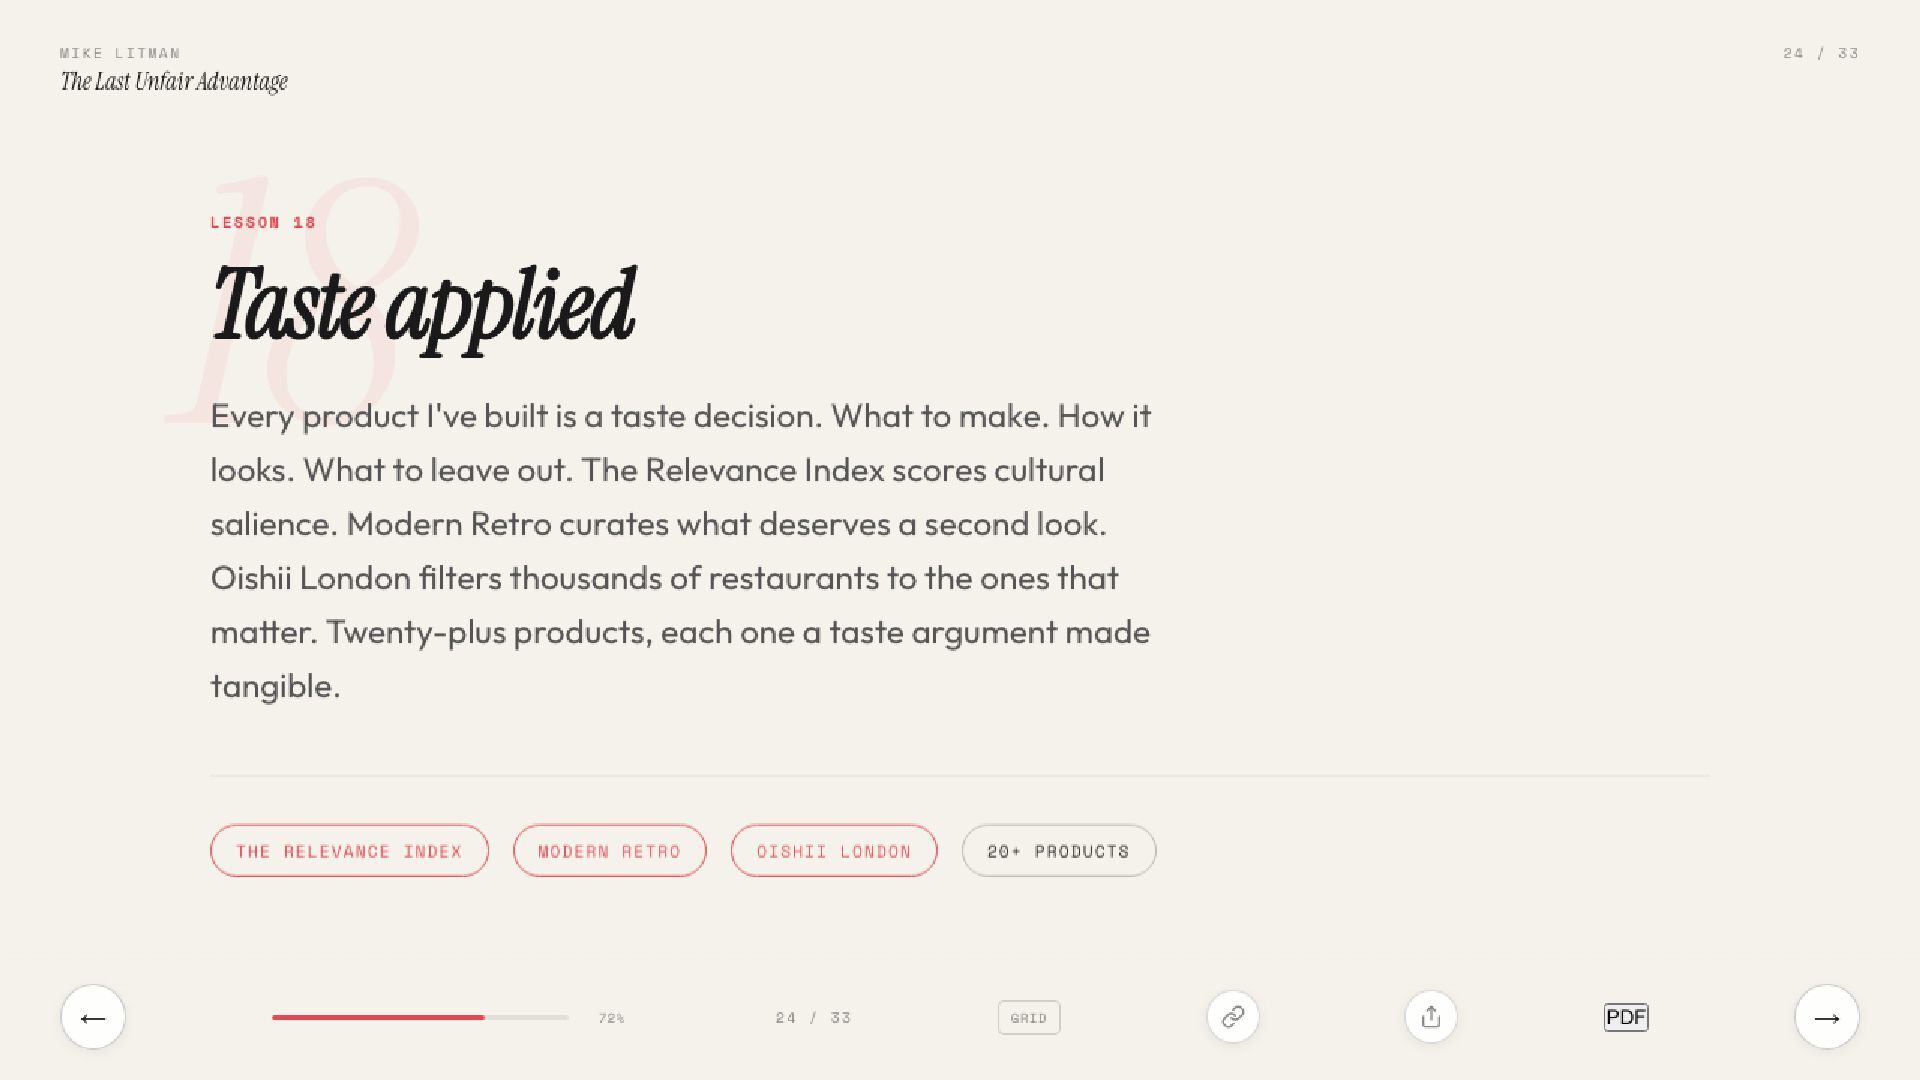Click The Last Unfair Advantage title

click(174, 82)
